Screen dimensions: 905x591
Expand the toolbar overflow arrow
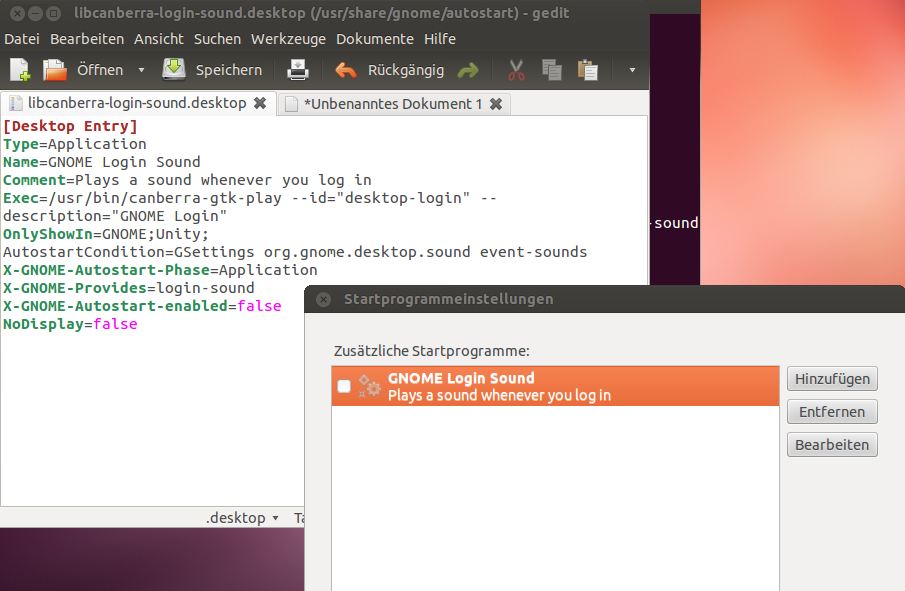[632, 70]
